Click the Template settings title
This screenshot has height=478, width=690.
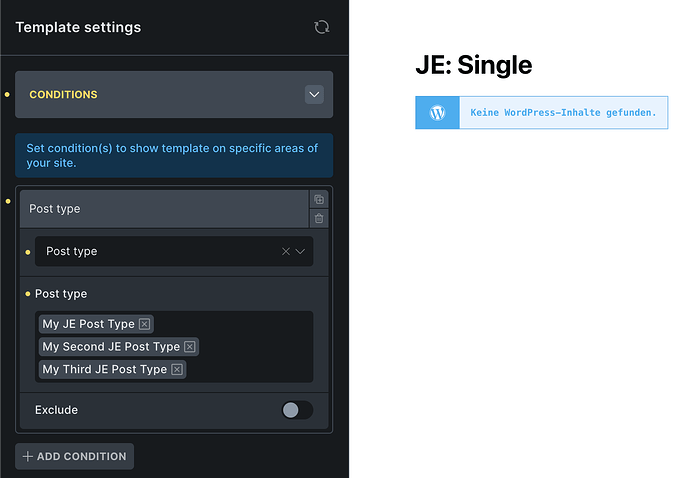tap(78, 27)
